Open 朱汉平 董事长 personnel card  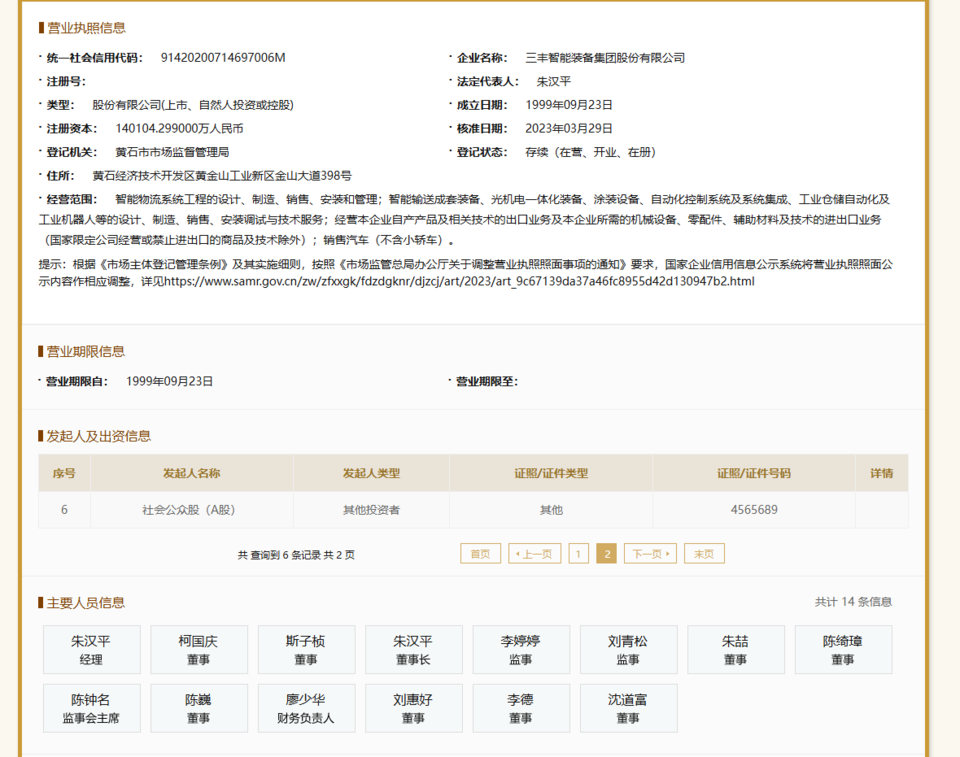(x=414, y=650)
